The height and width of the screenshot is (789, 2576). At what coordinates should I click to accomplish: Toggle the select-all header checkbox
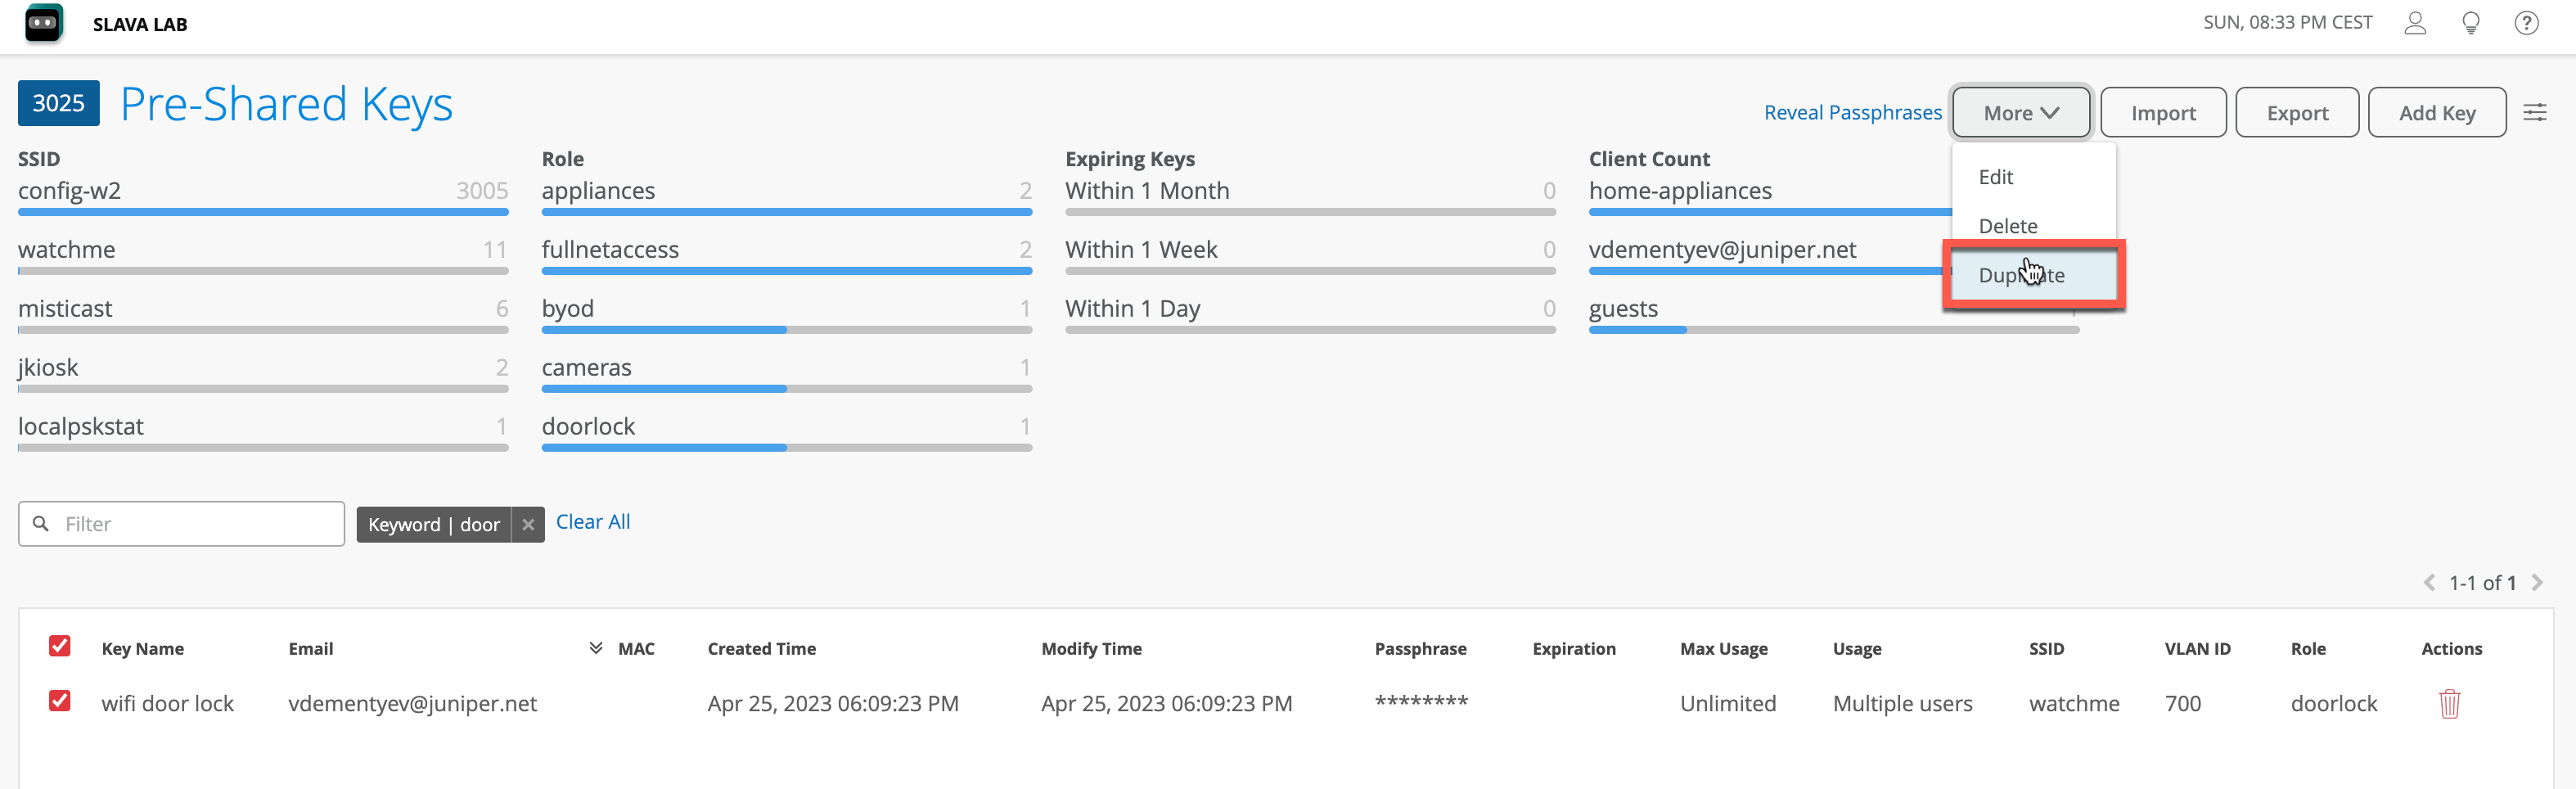coord(60,646)
